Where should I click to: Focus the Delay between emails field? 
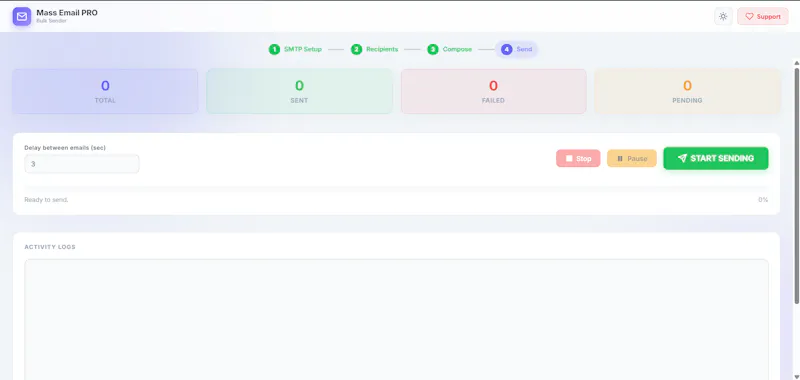(82, 164)
